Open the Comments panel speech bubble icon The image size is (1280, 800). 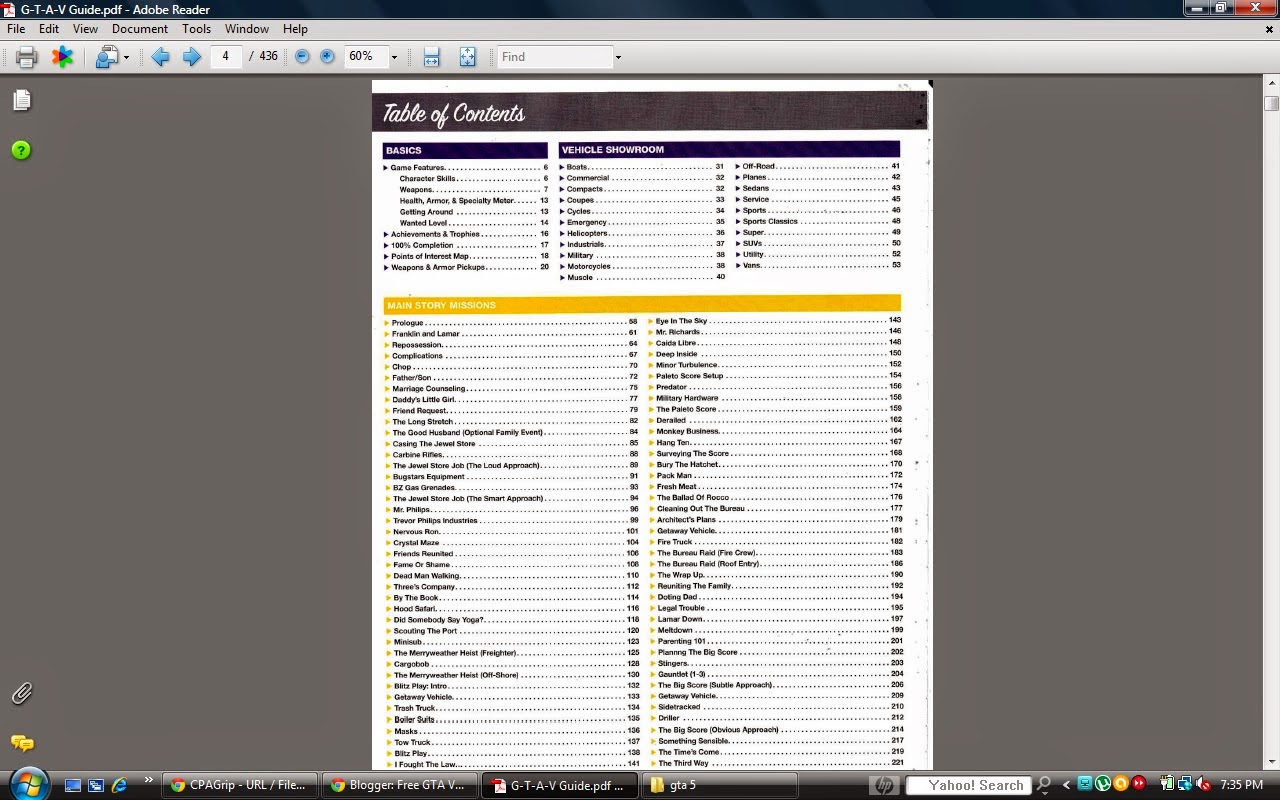click(21, 743)
